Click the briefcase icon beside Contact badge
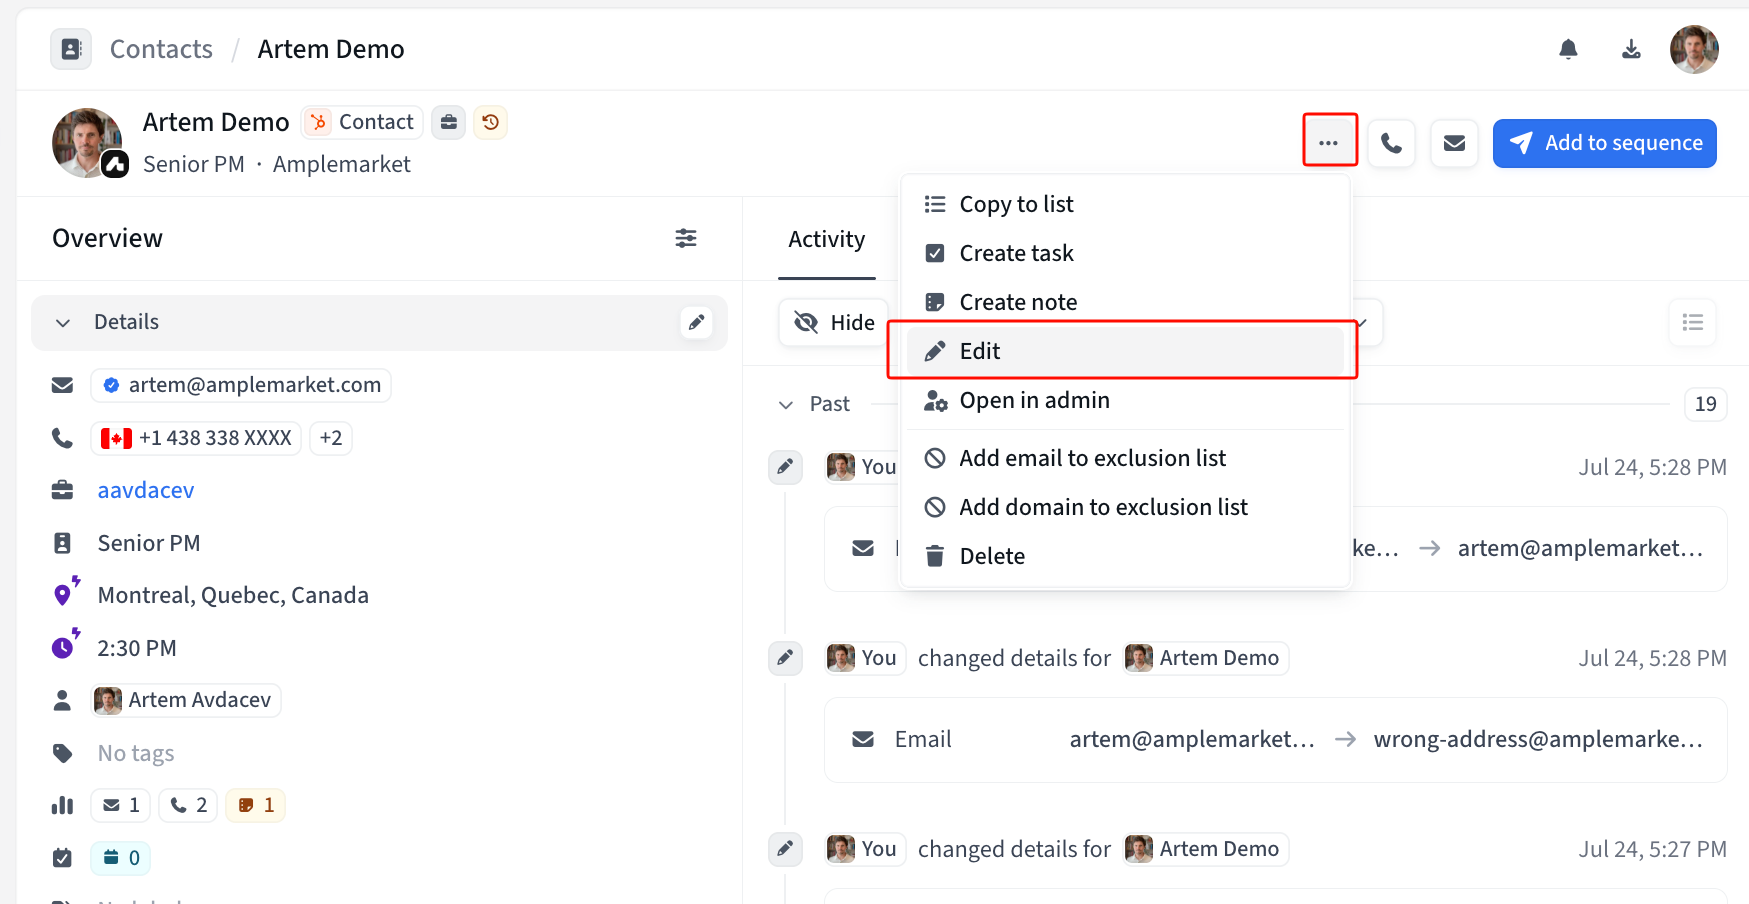Screen dimensions: 1749x904 pos(449,122)
